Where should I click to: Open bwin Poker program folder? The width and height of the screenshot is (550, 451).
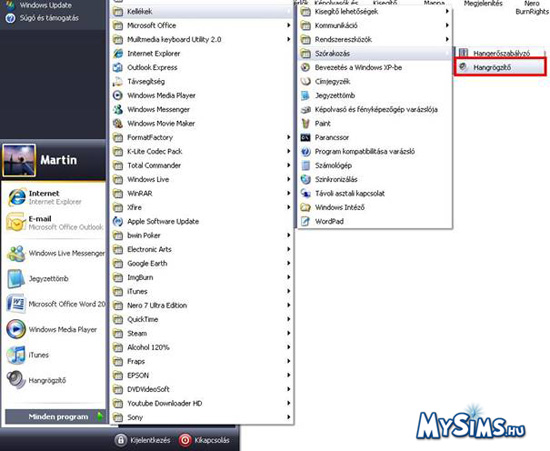pyautogui.click(x=201, y=235)
